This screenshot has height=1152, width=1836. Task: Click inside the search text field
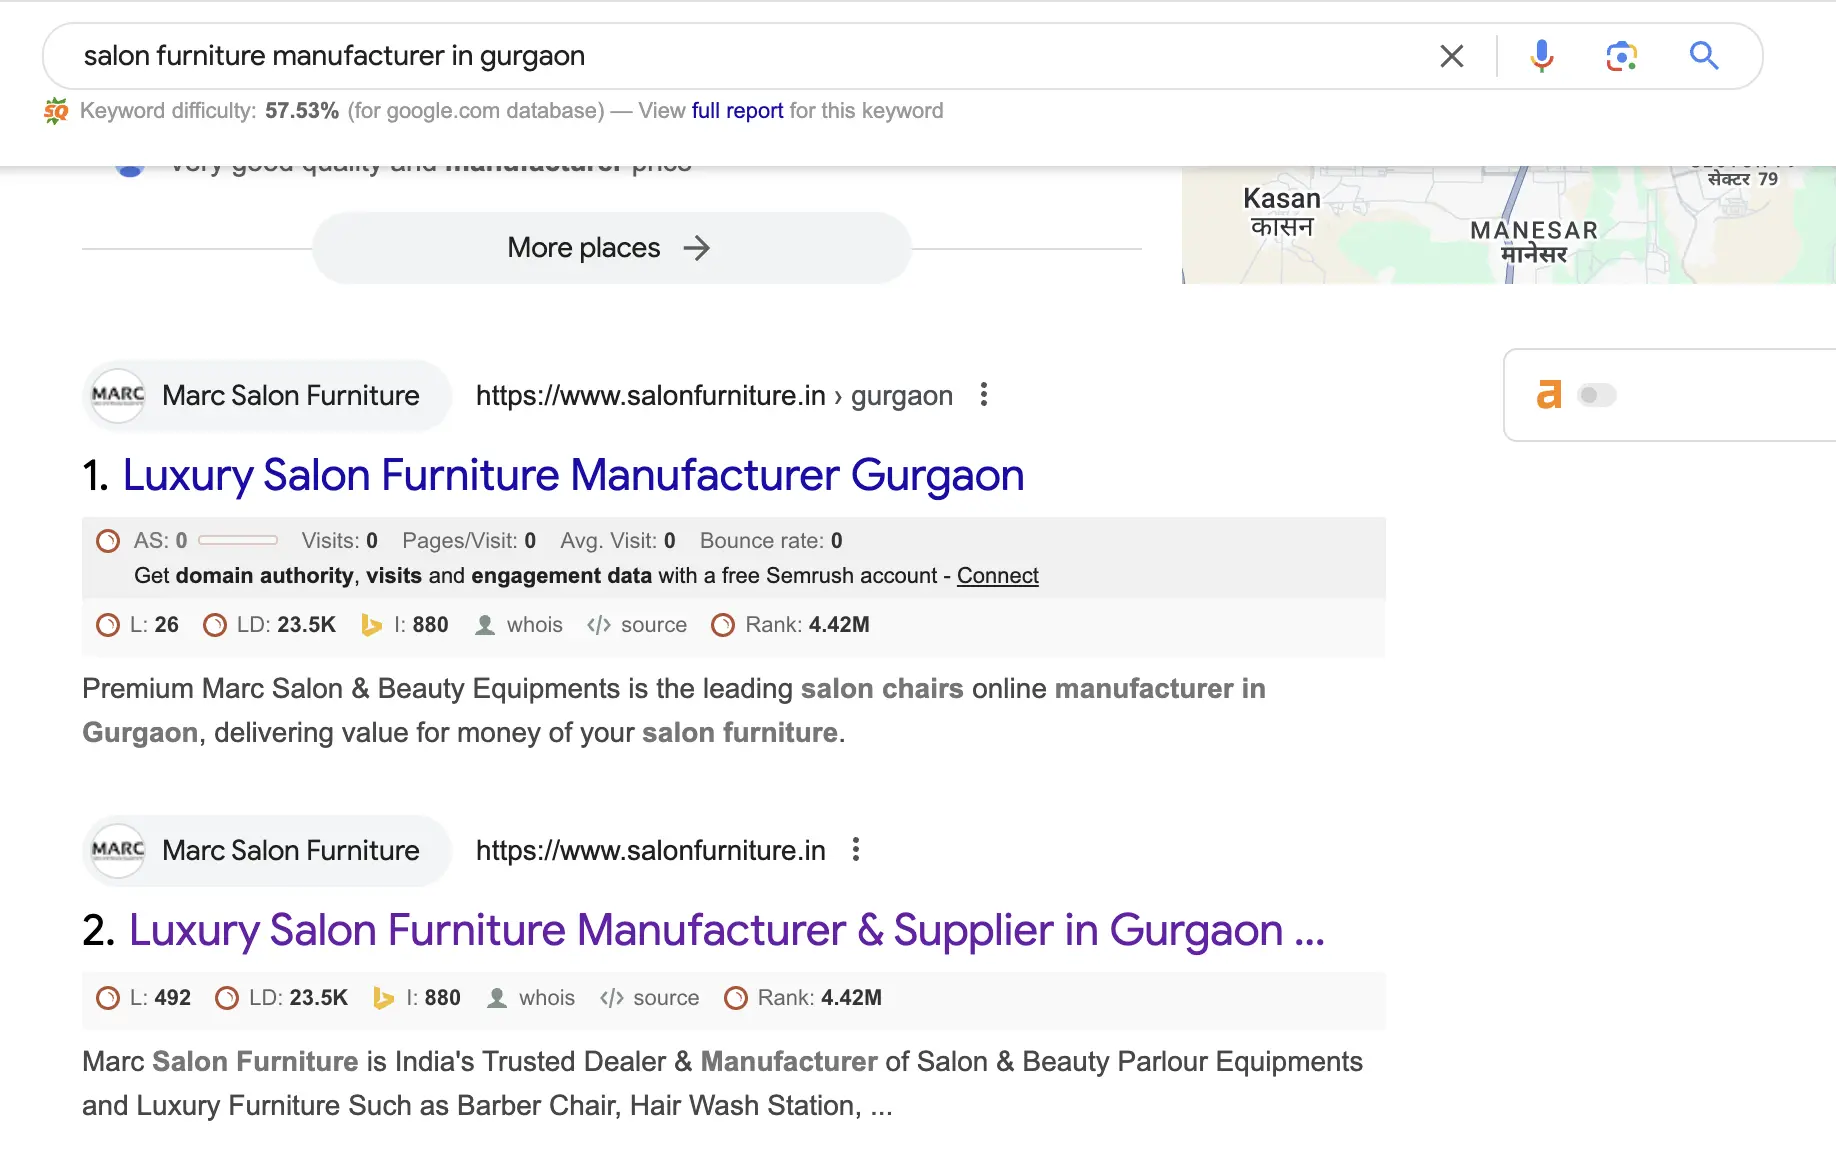[x=700, y=56]
